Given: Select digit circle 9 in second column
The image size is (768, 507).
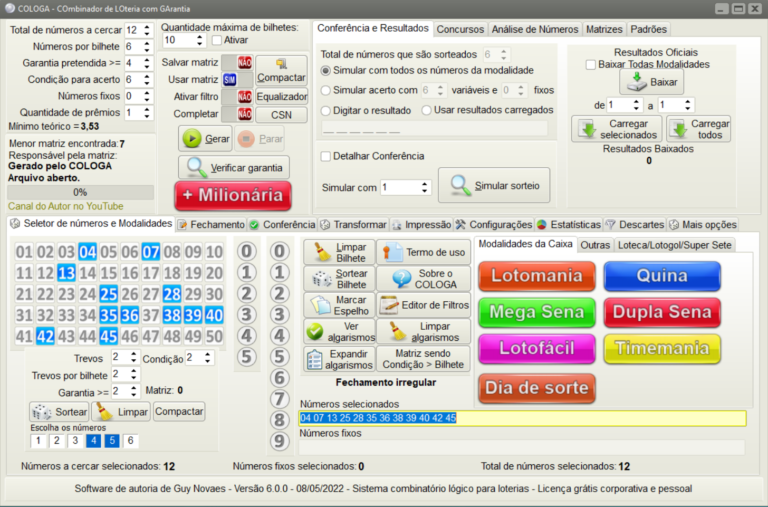Looking at the screenshot, I should (279, 441).
